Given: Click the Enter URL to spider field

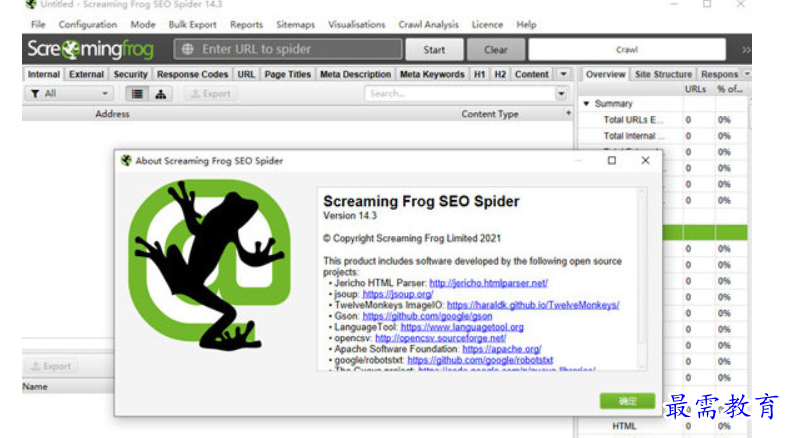Looking at the screenshot, I should 288,49.
